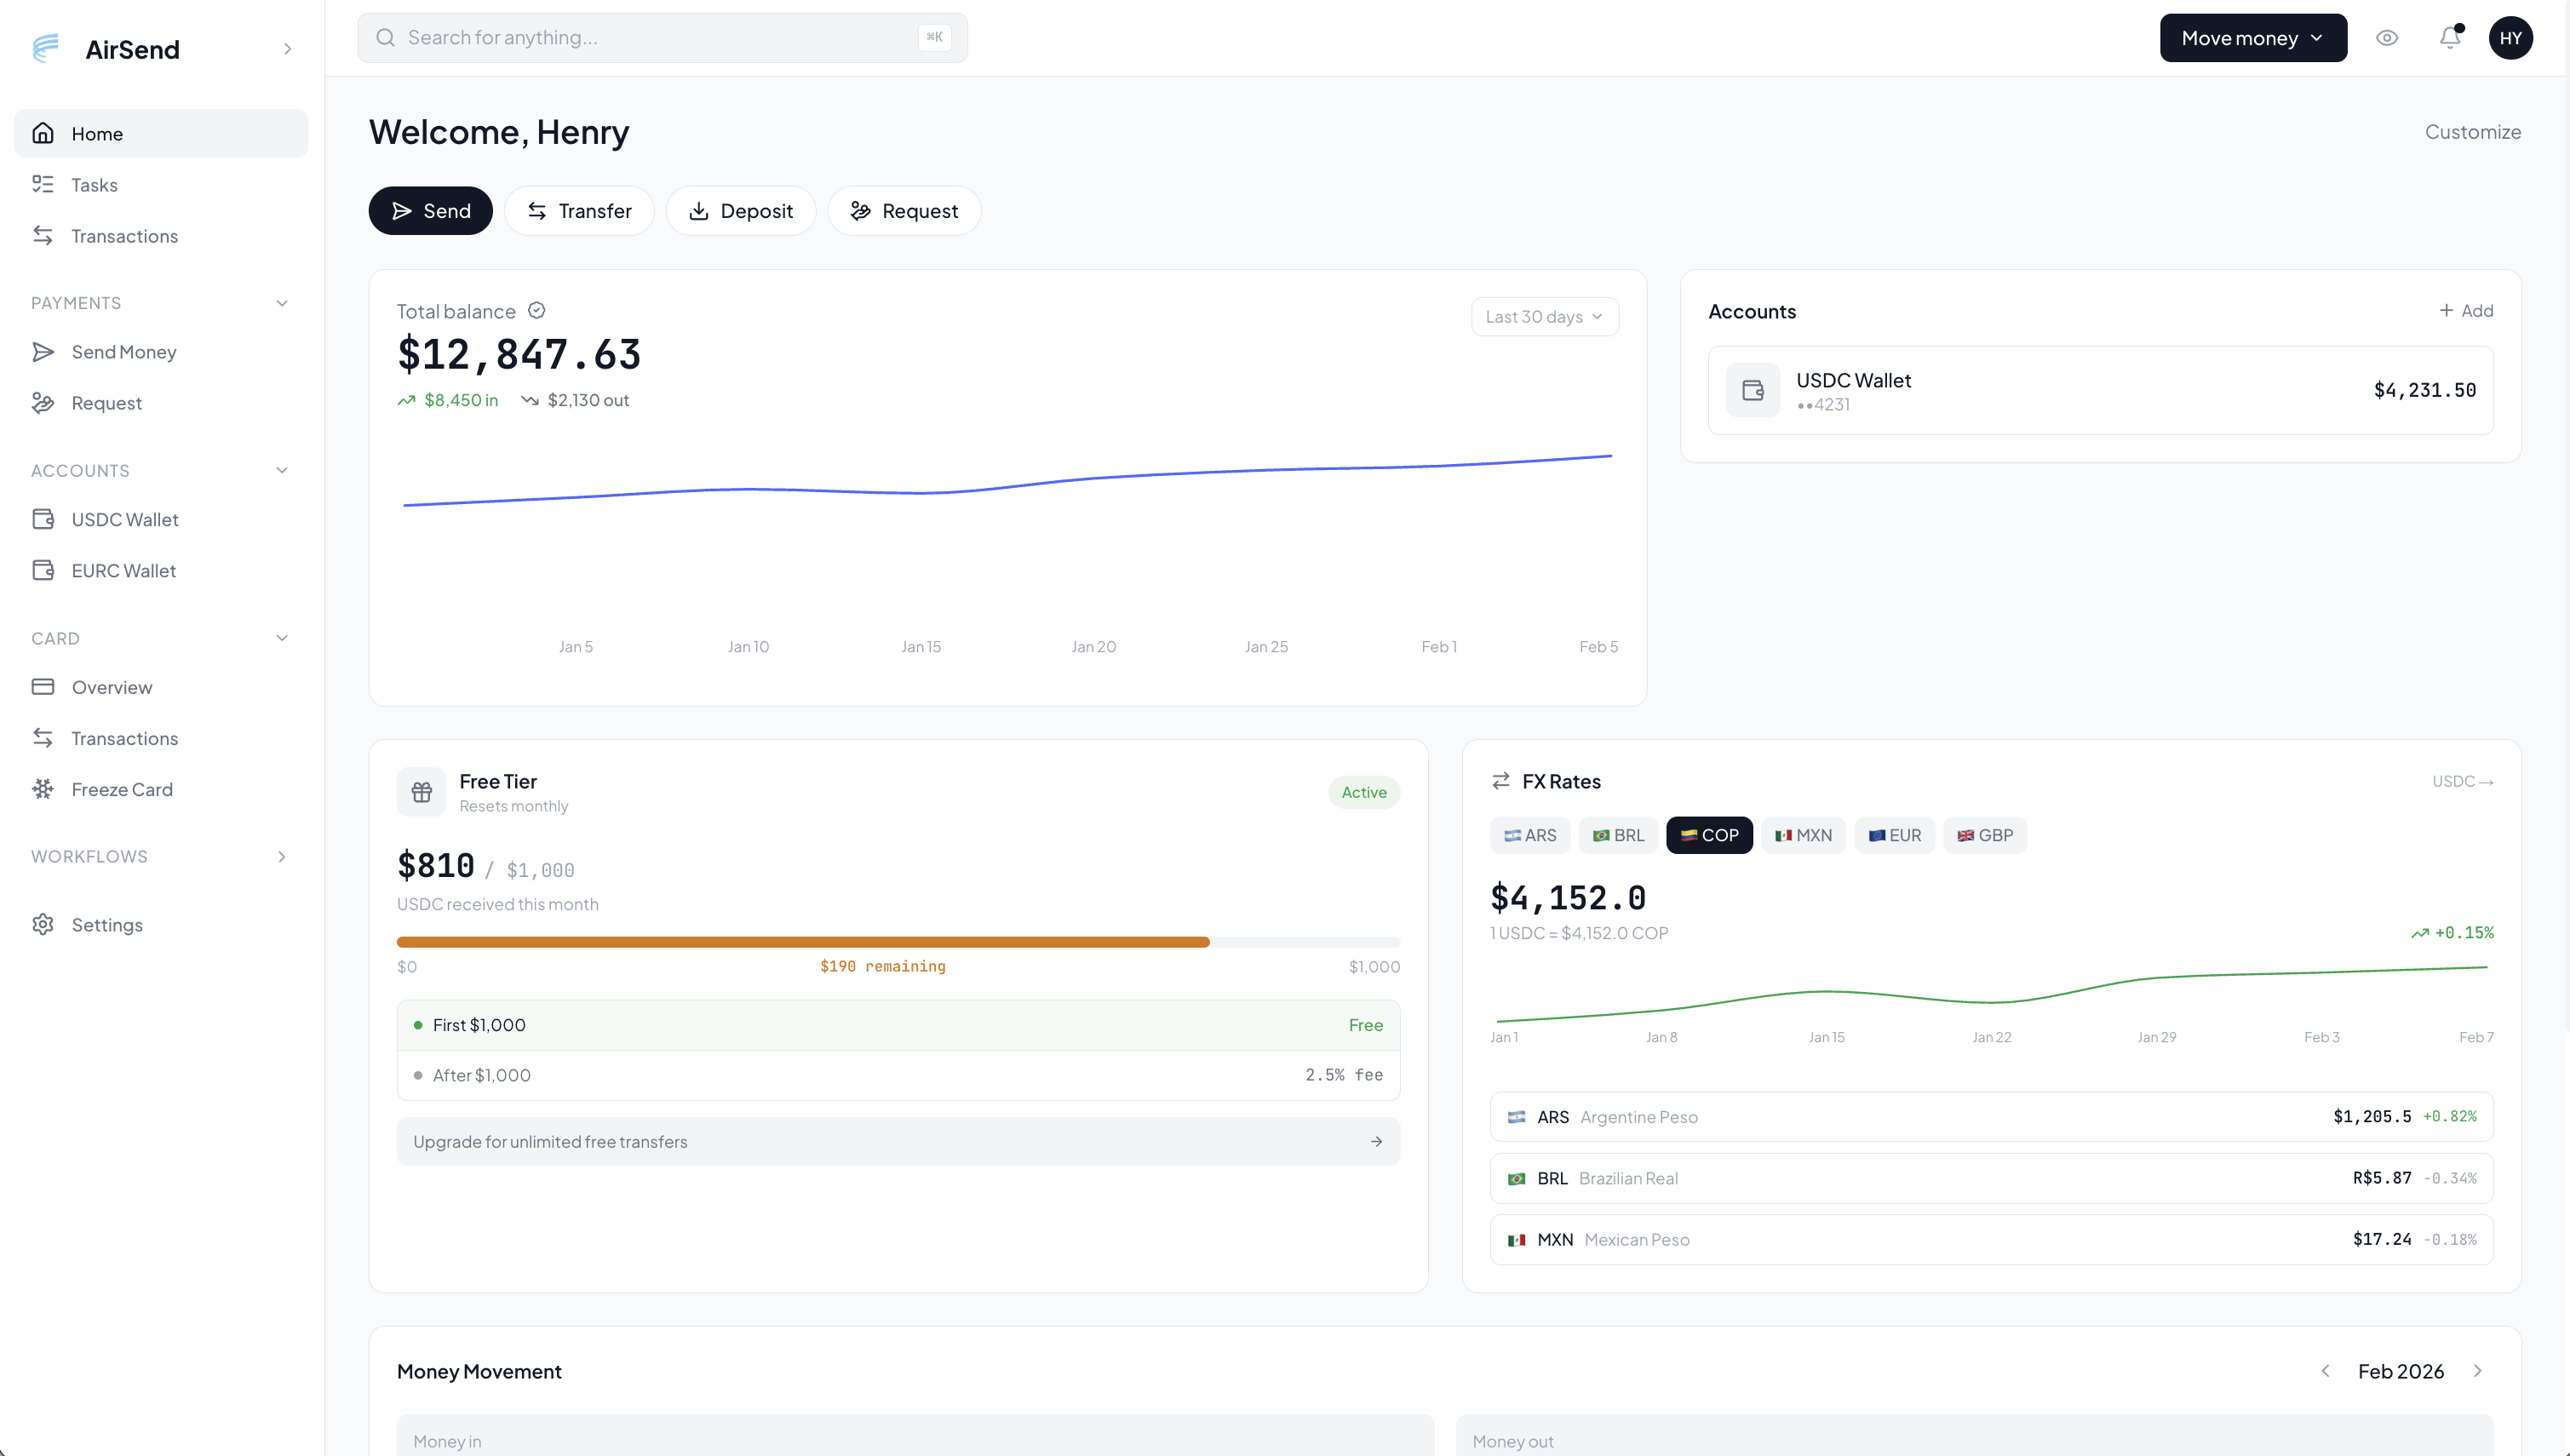Select the Freeze Card icon
Image resolution: width=2570 pixels, height=1456 pixels.
pyautogui.click(x=44, y=789)
